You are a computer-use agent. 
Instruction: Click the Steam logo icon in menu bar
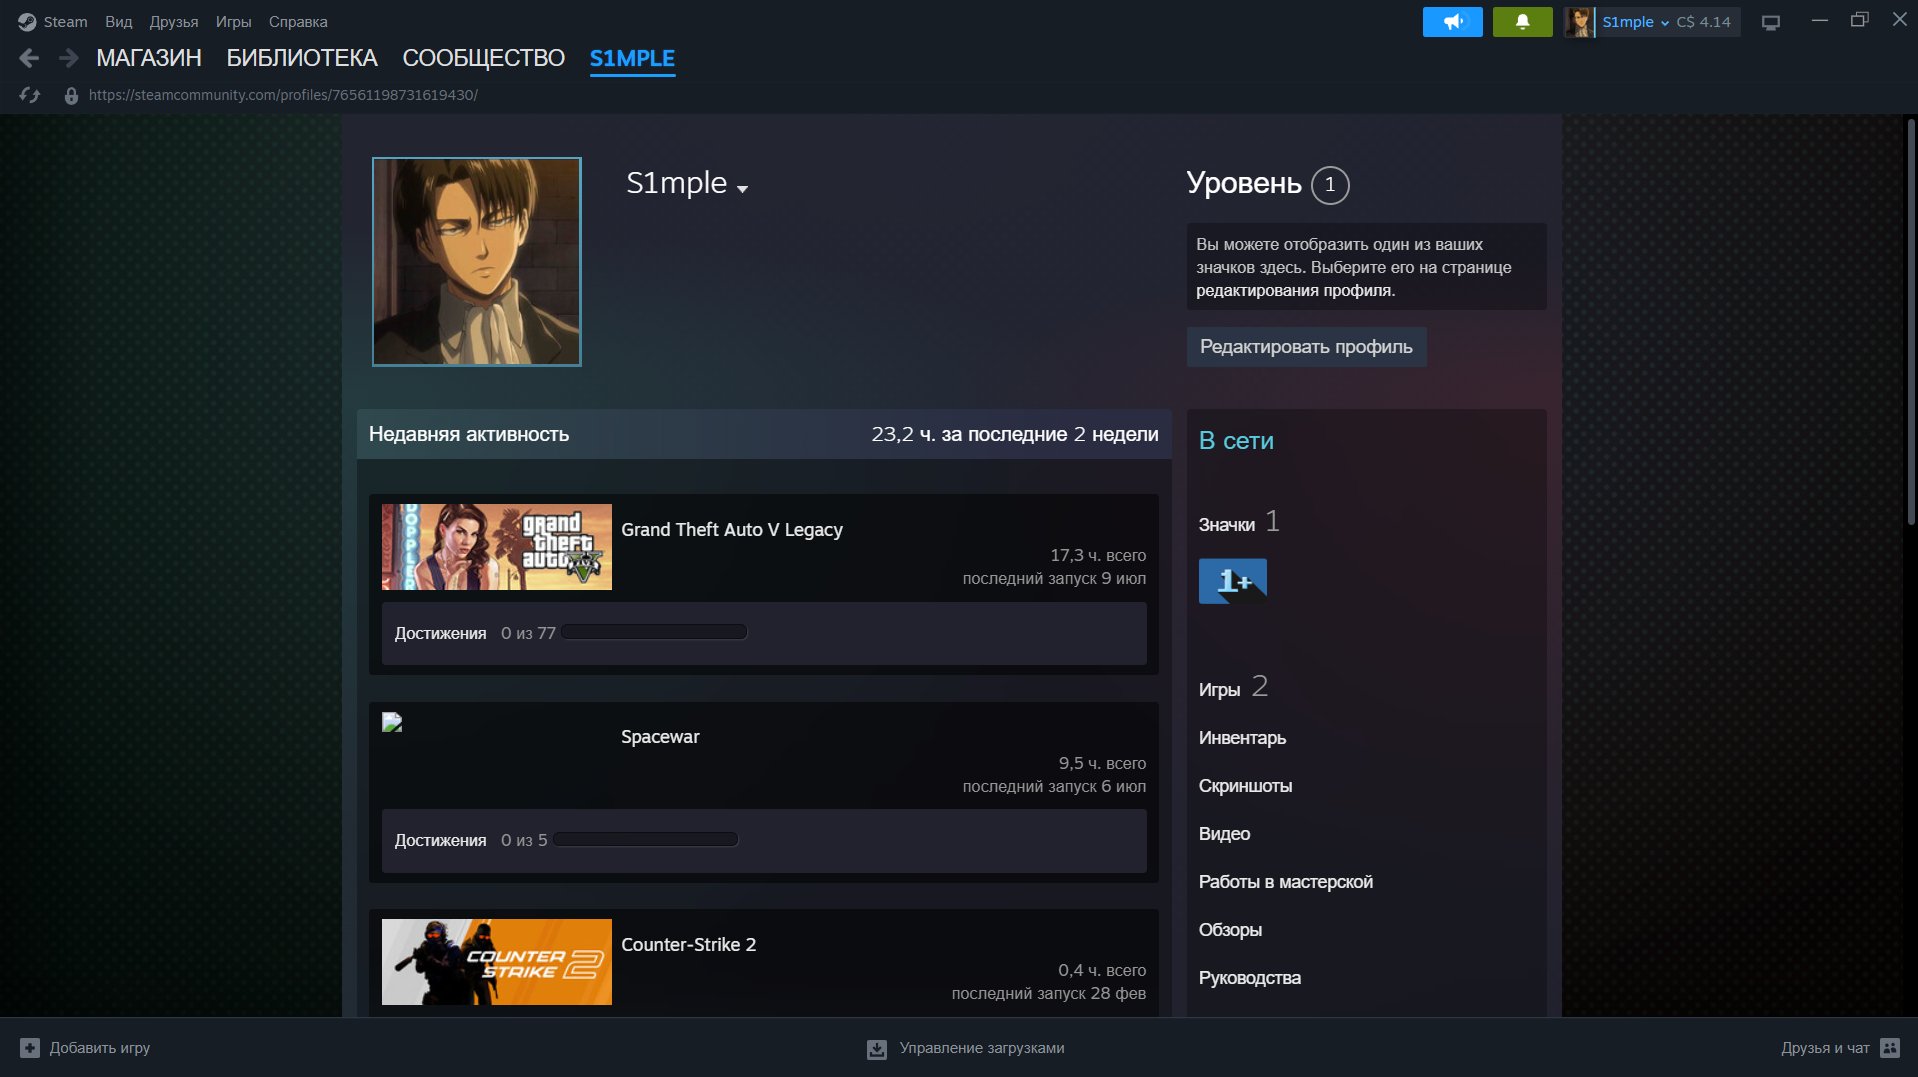click(x=27, y=22)
